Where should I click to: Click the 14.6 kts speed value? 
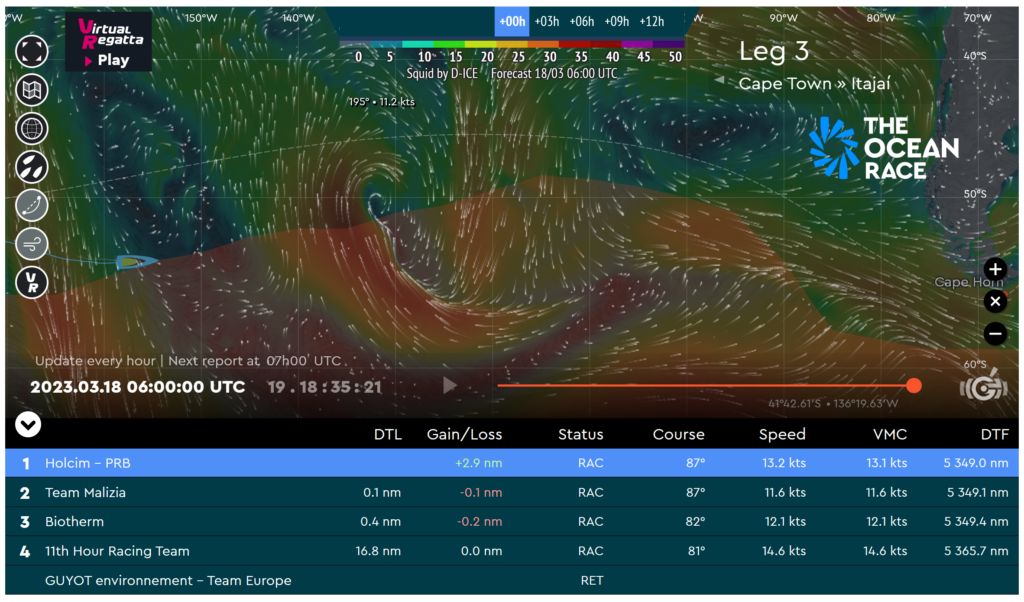(784, 551)
